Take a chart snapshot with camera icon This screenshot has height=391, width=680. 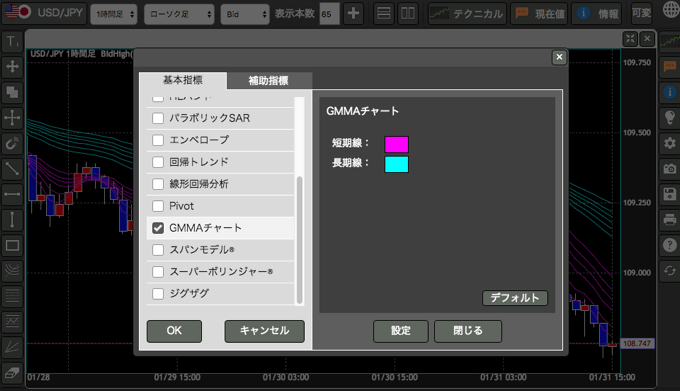click(670, 169)
